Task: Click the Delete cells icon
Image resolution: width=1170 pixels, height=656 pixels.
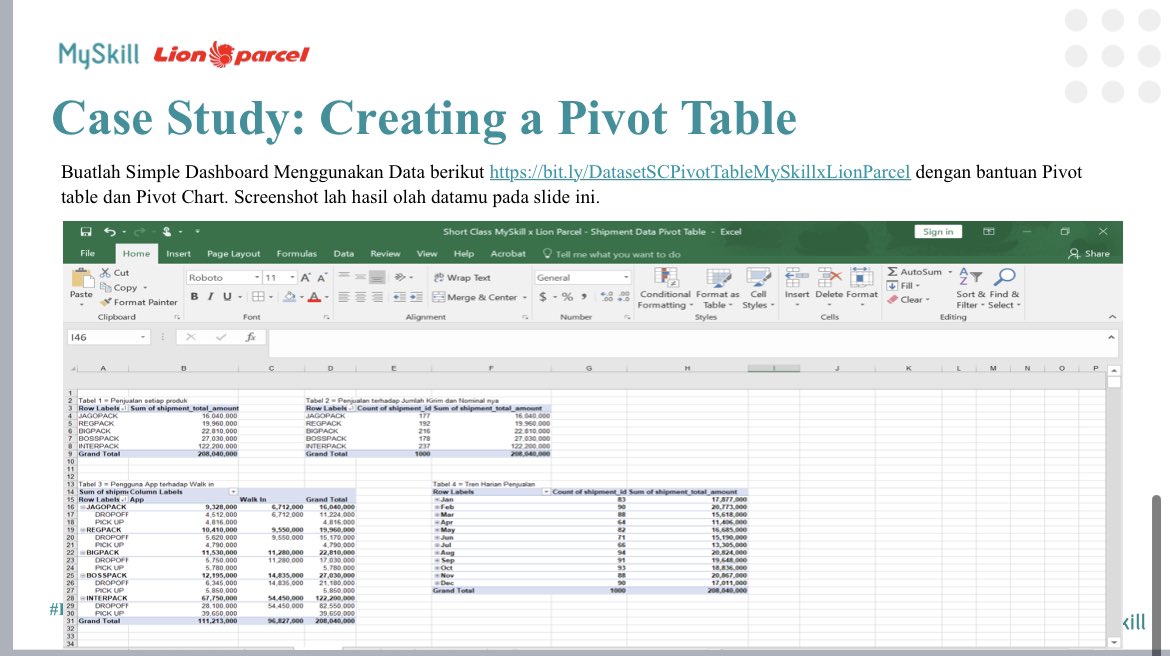Action: point(829,278)
